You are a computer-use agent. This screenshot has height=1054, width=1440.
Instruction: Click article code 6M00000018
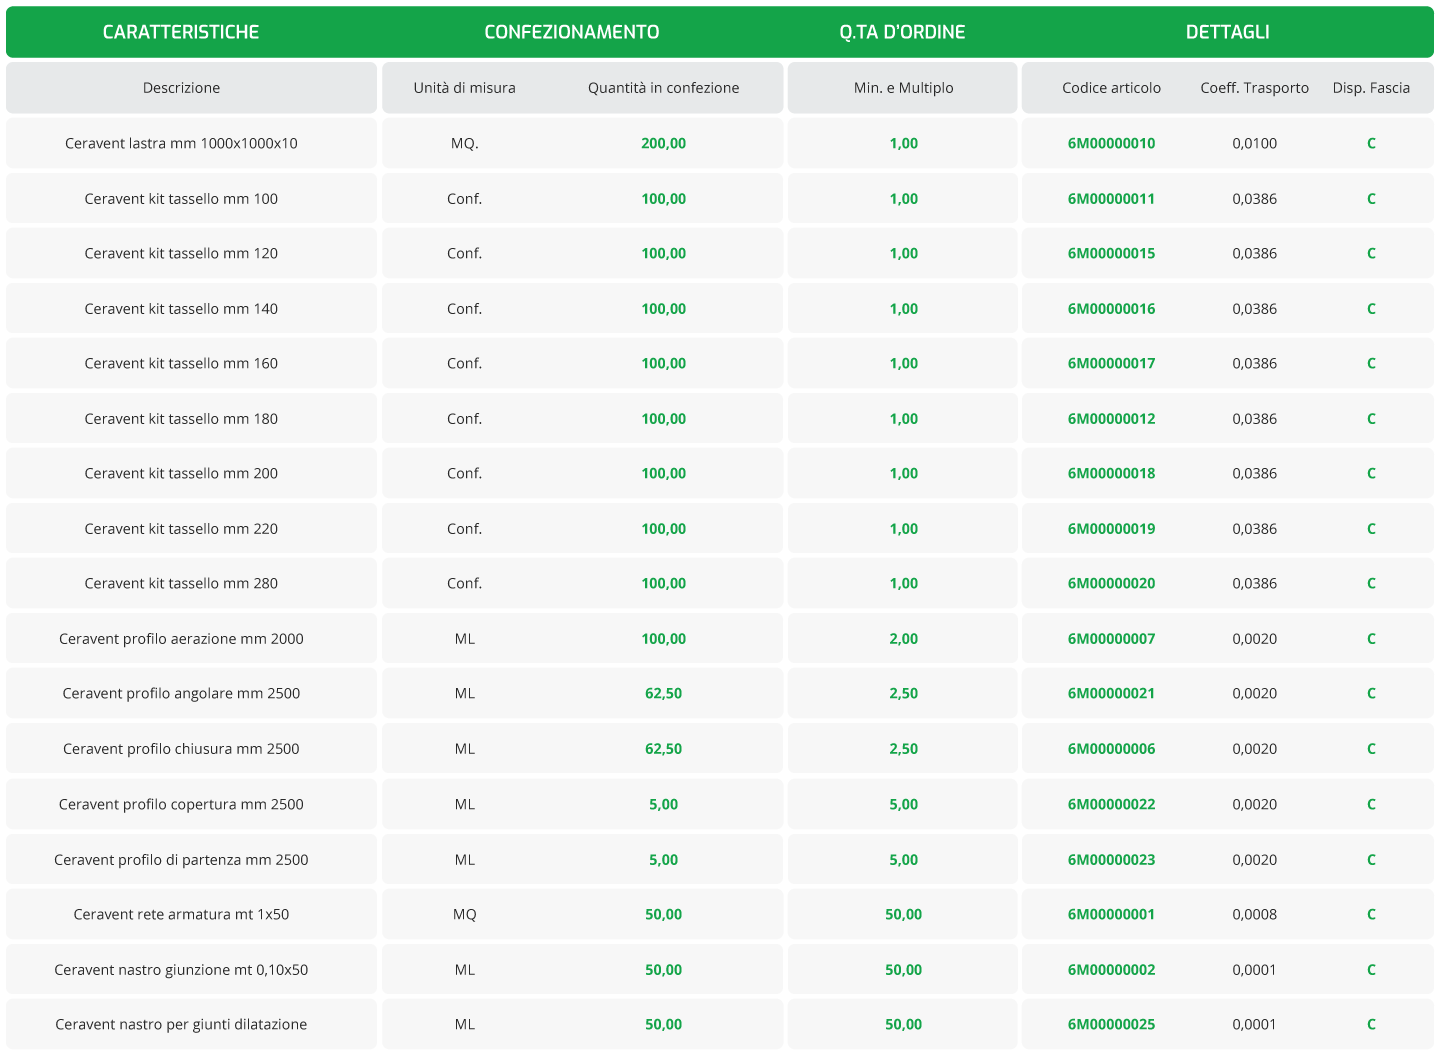pos(1112,473)
